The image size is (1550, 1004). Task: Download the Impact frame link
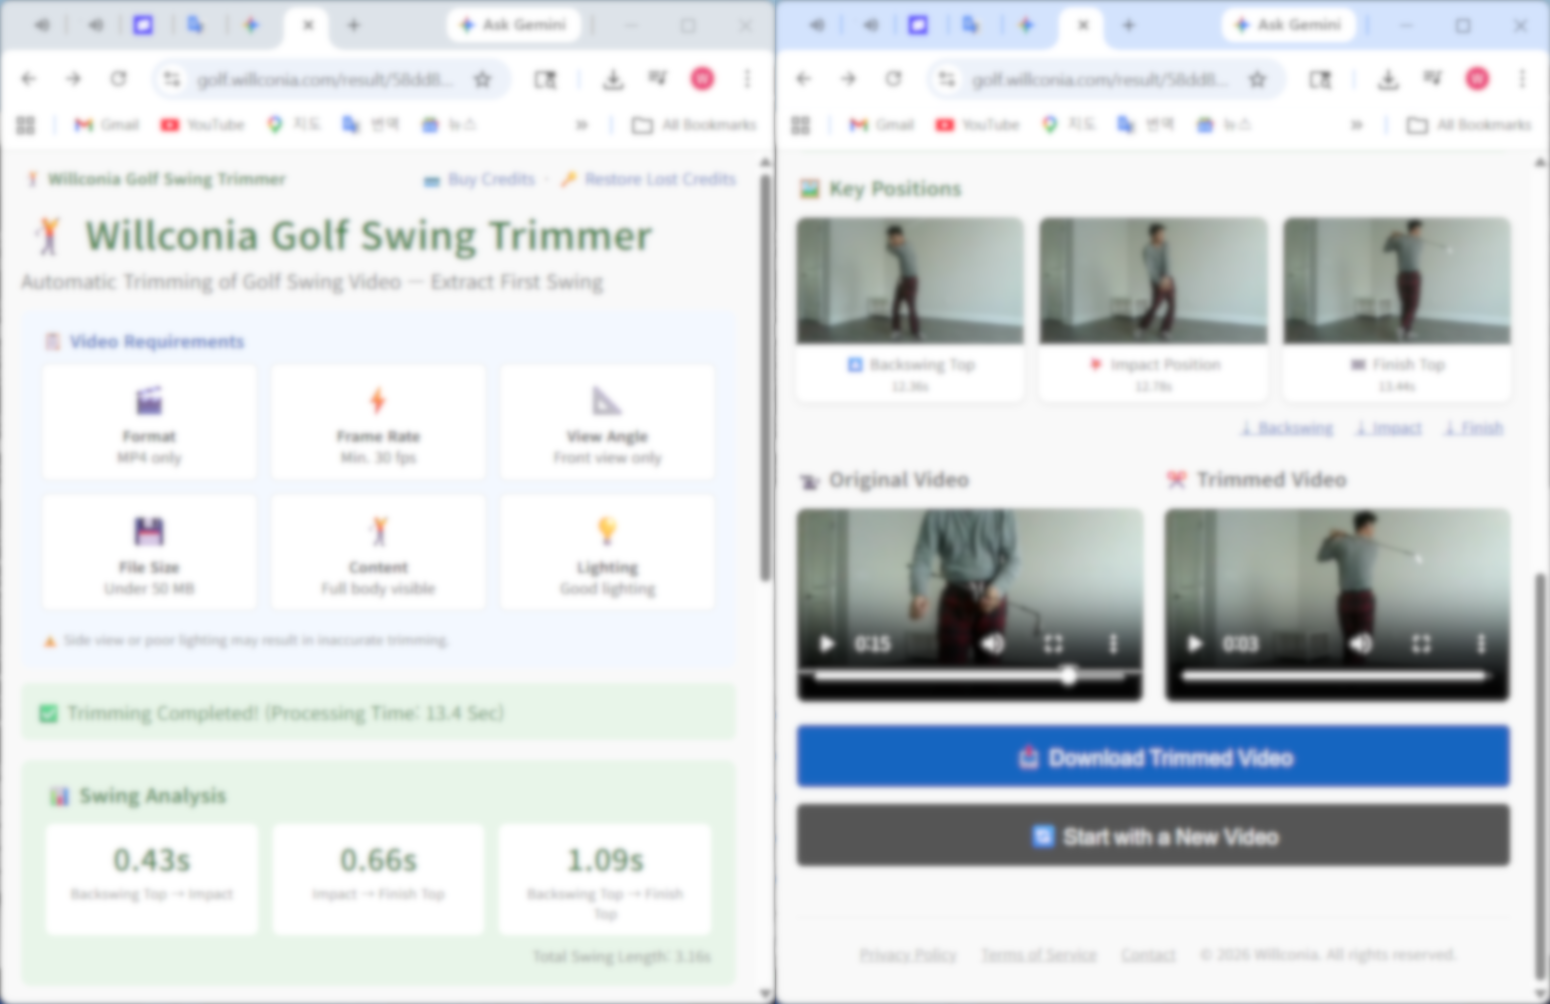click(x=1388, y=428)
